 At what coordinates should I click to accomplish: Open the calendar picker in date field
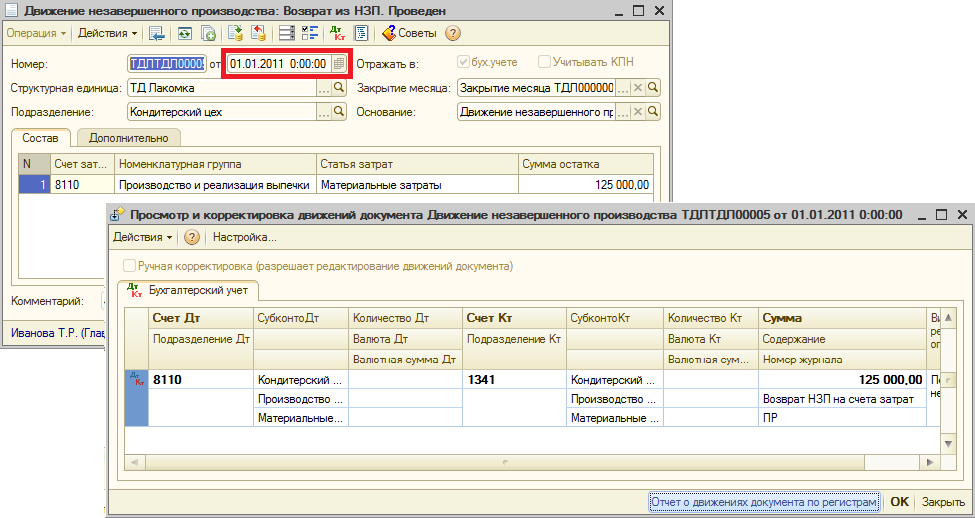(339, 64)
